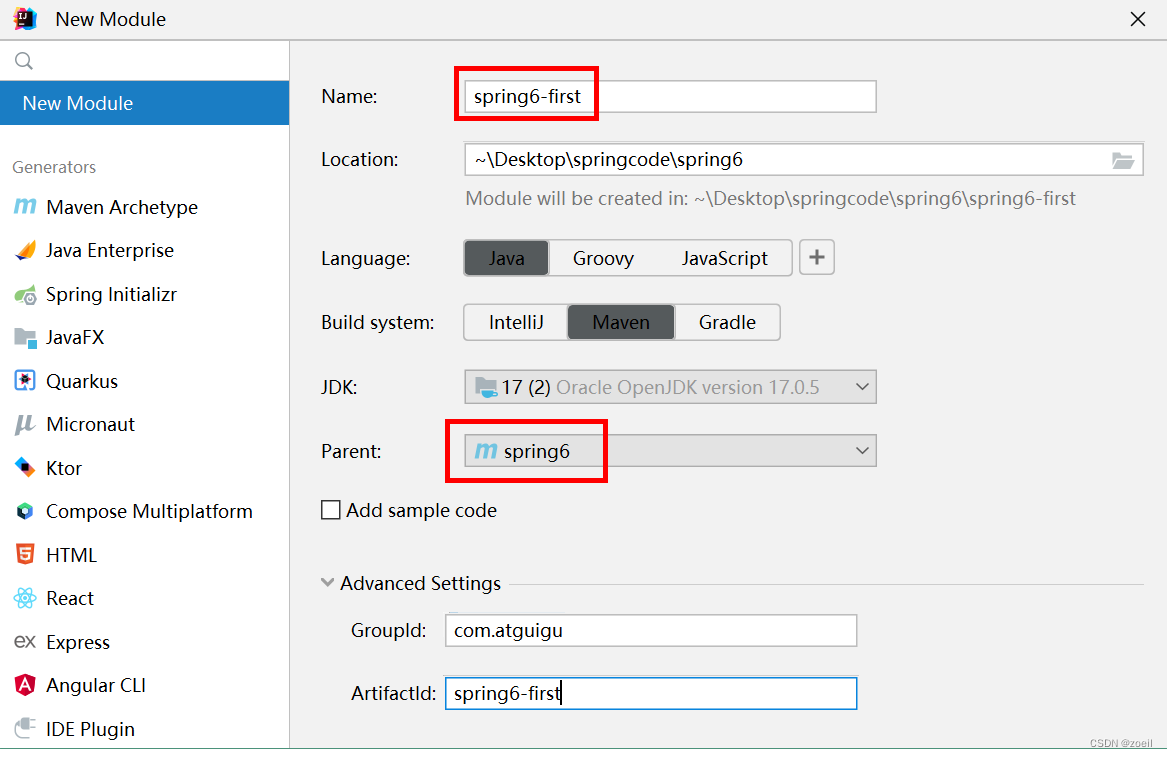The width and height of the screenshot is (1167, 757).
Task: Click the GroupId input field
Action: point(651,630)
